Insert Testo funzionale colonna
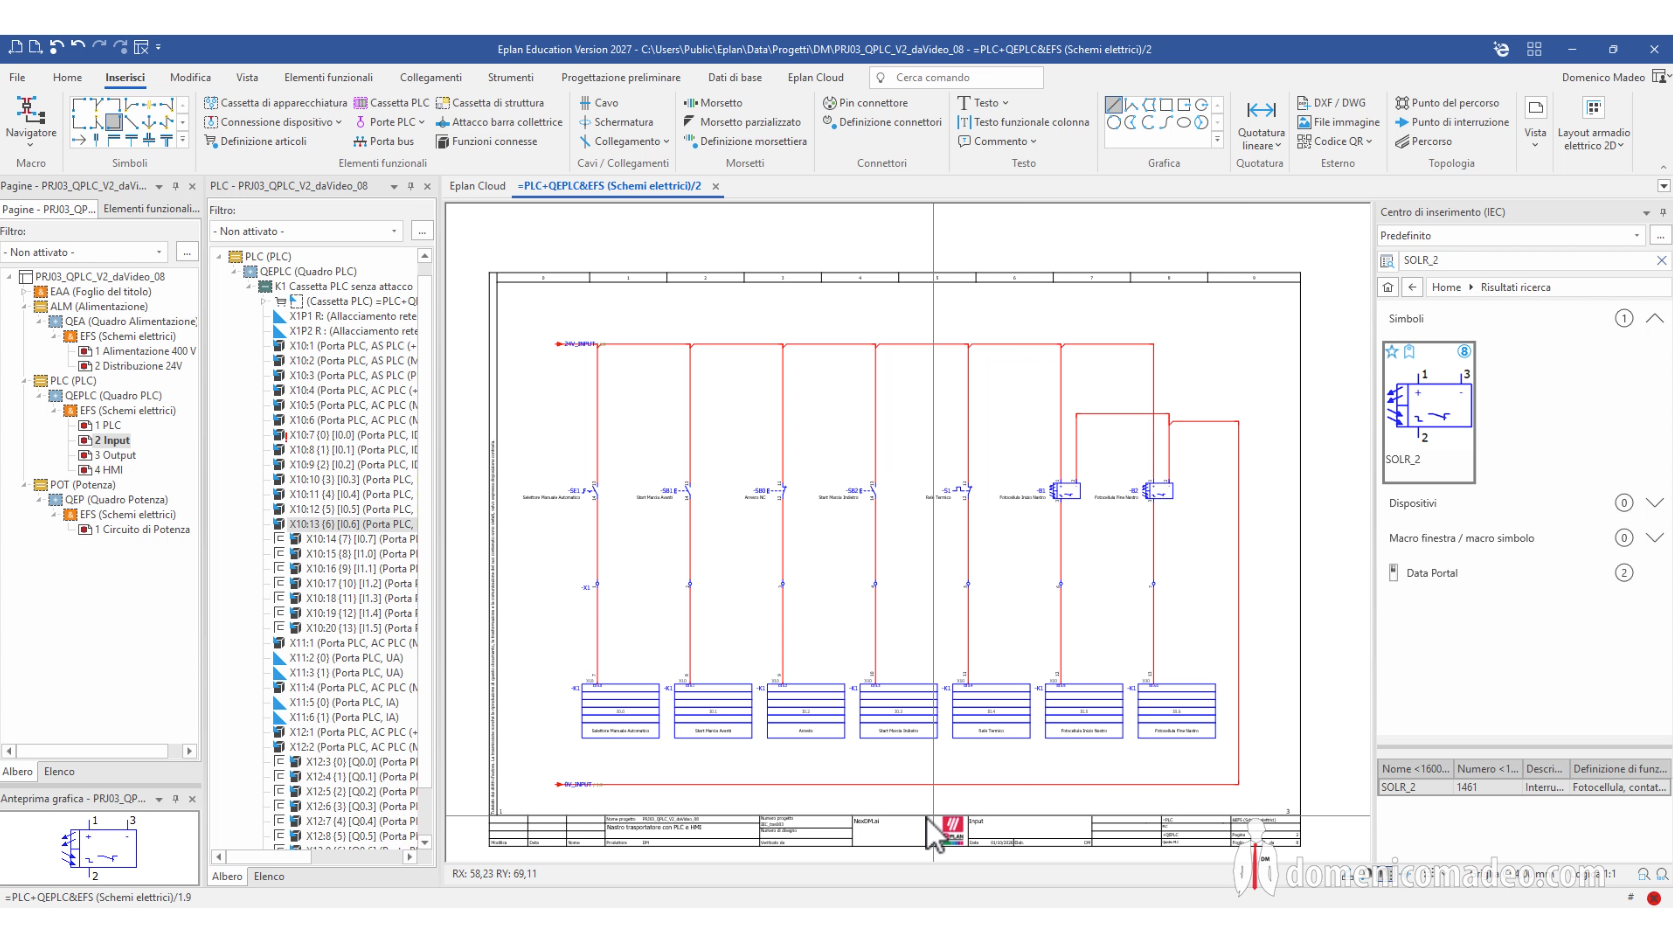The image size is (1673, 937). click(1023, 122)
